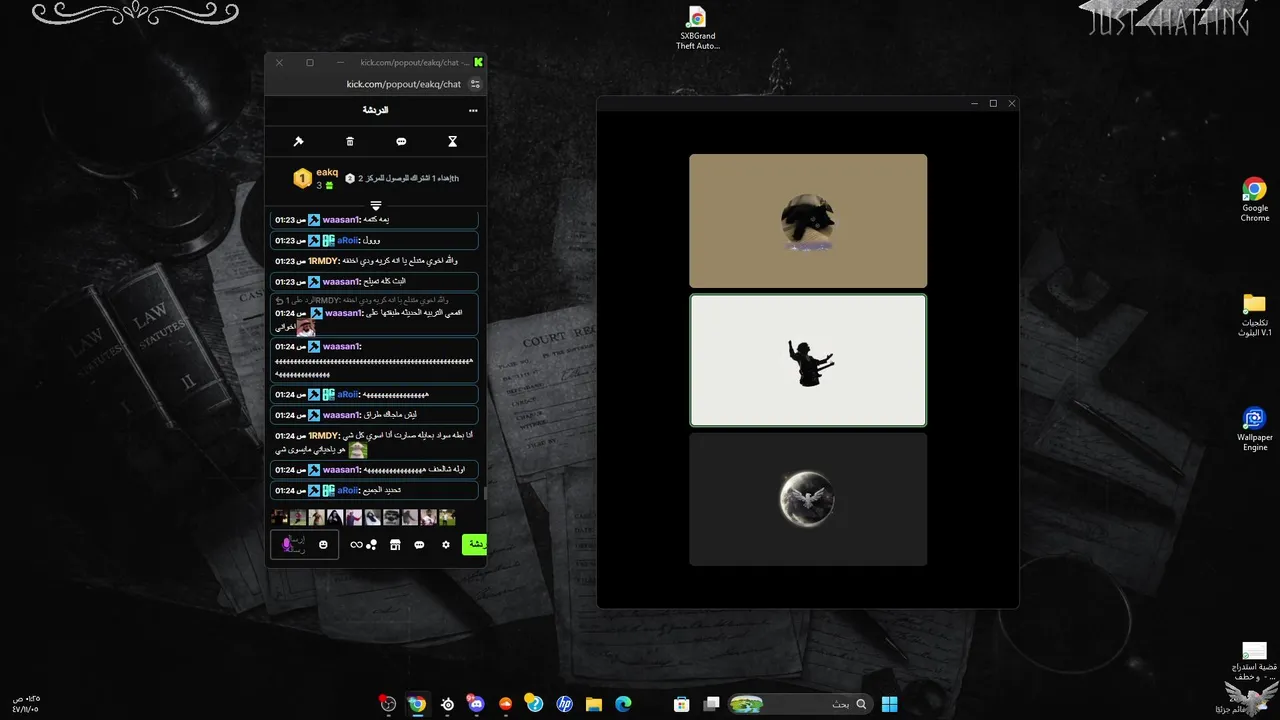Open the emoji picker in message box
Screen dimensions: 1280x720
pos(323,545)
